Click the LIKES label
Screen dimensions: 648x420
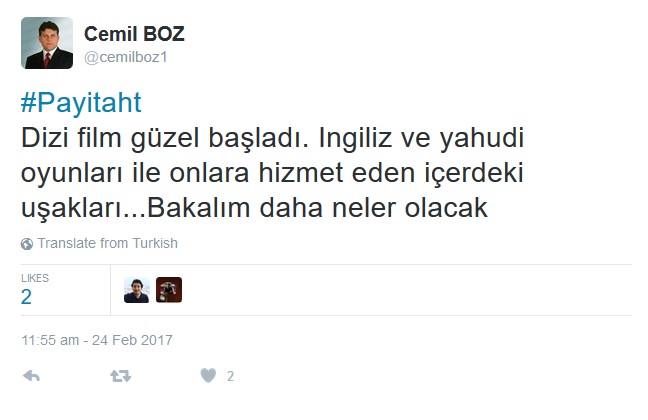click(35, 278)
